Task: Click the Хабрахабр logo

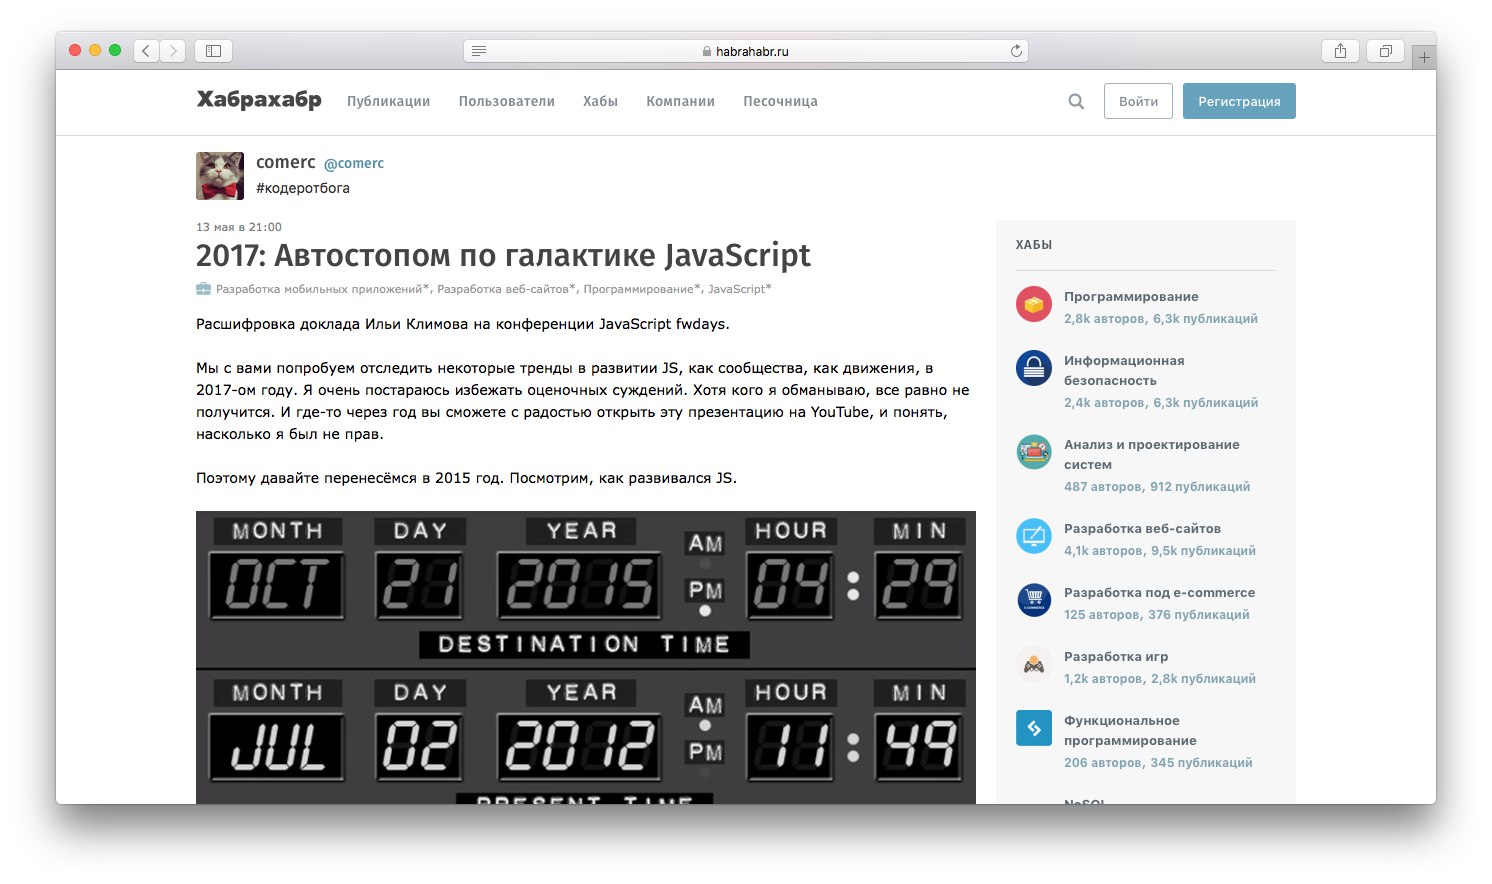Action: tap(259, 100)
